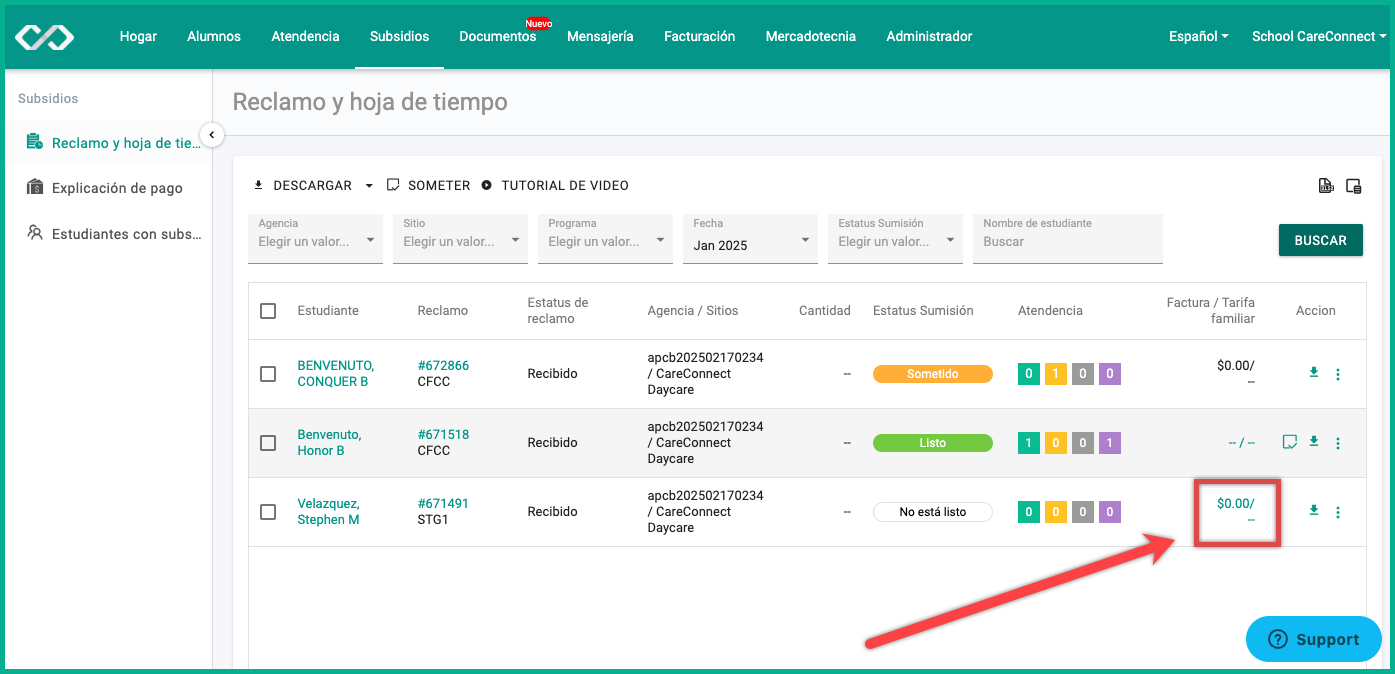Click green attendance count 1 for Honor B

click(1028, 443)
